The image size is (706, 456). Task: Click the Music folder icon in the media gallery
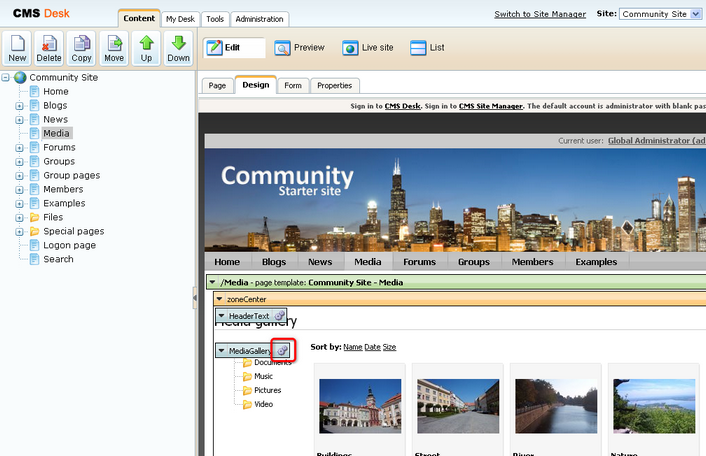pos(247,376)
